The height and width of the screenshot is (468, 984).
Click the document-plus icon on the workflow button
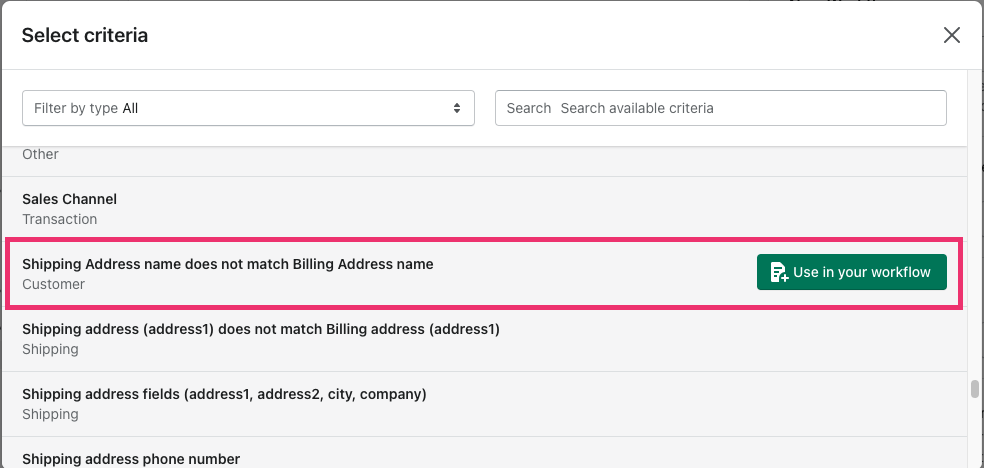coord(779,272)
